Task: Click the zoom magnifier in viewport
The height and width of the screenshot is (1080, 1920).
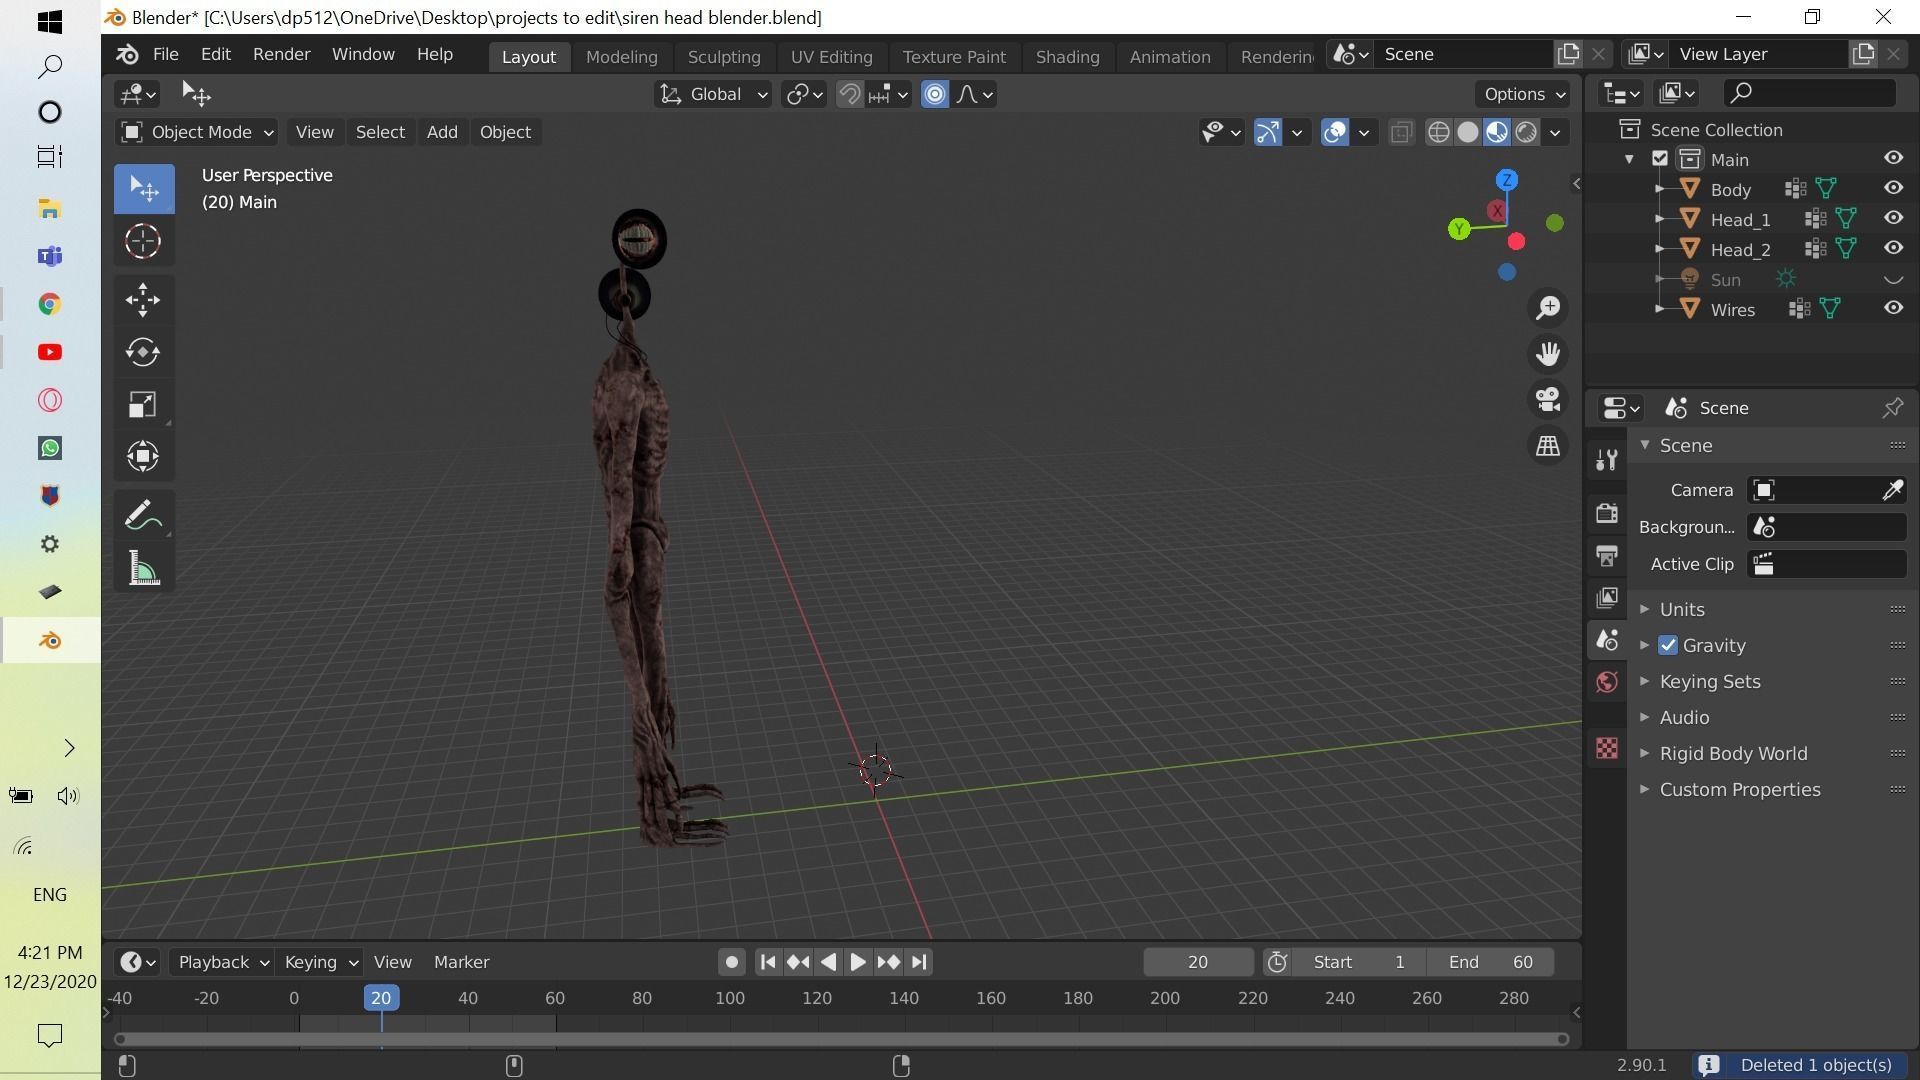Action: click(1548, 308)
